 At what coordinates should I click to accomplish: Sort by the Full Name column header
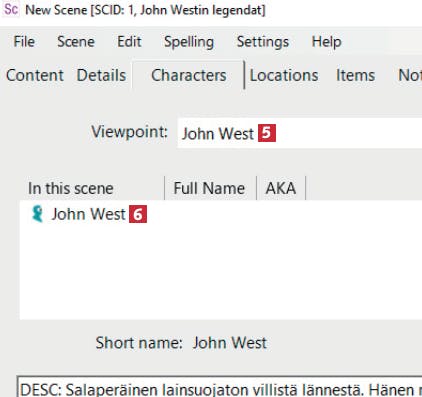point(209,188)
